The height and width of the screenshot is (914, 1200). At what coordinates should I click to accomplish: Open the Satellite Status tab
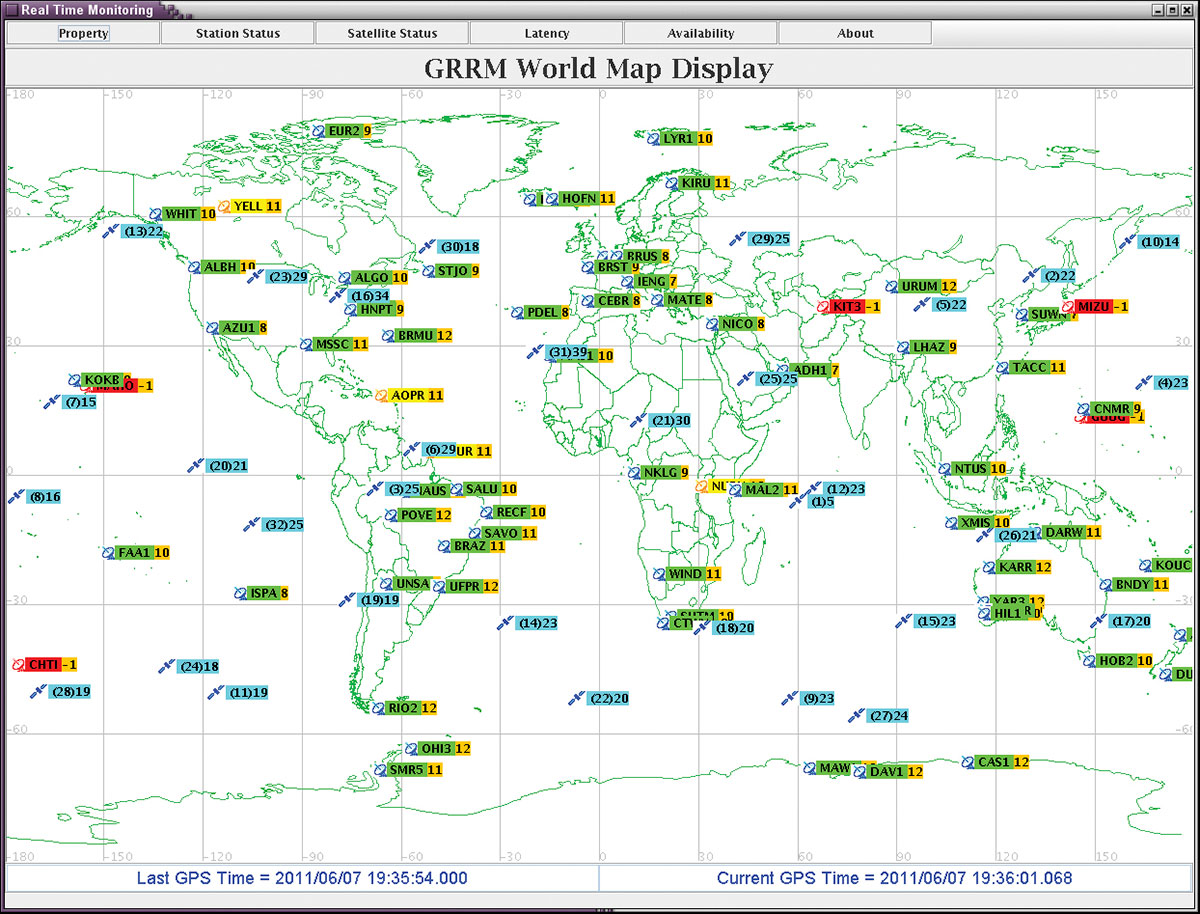[392, 33]
